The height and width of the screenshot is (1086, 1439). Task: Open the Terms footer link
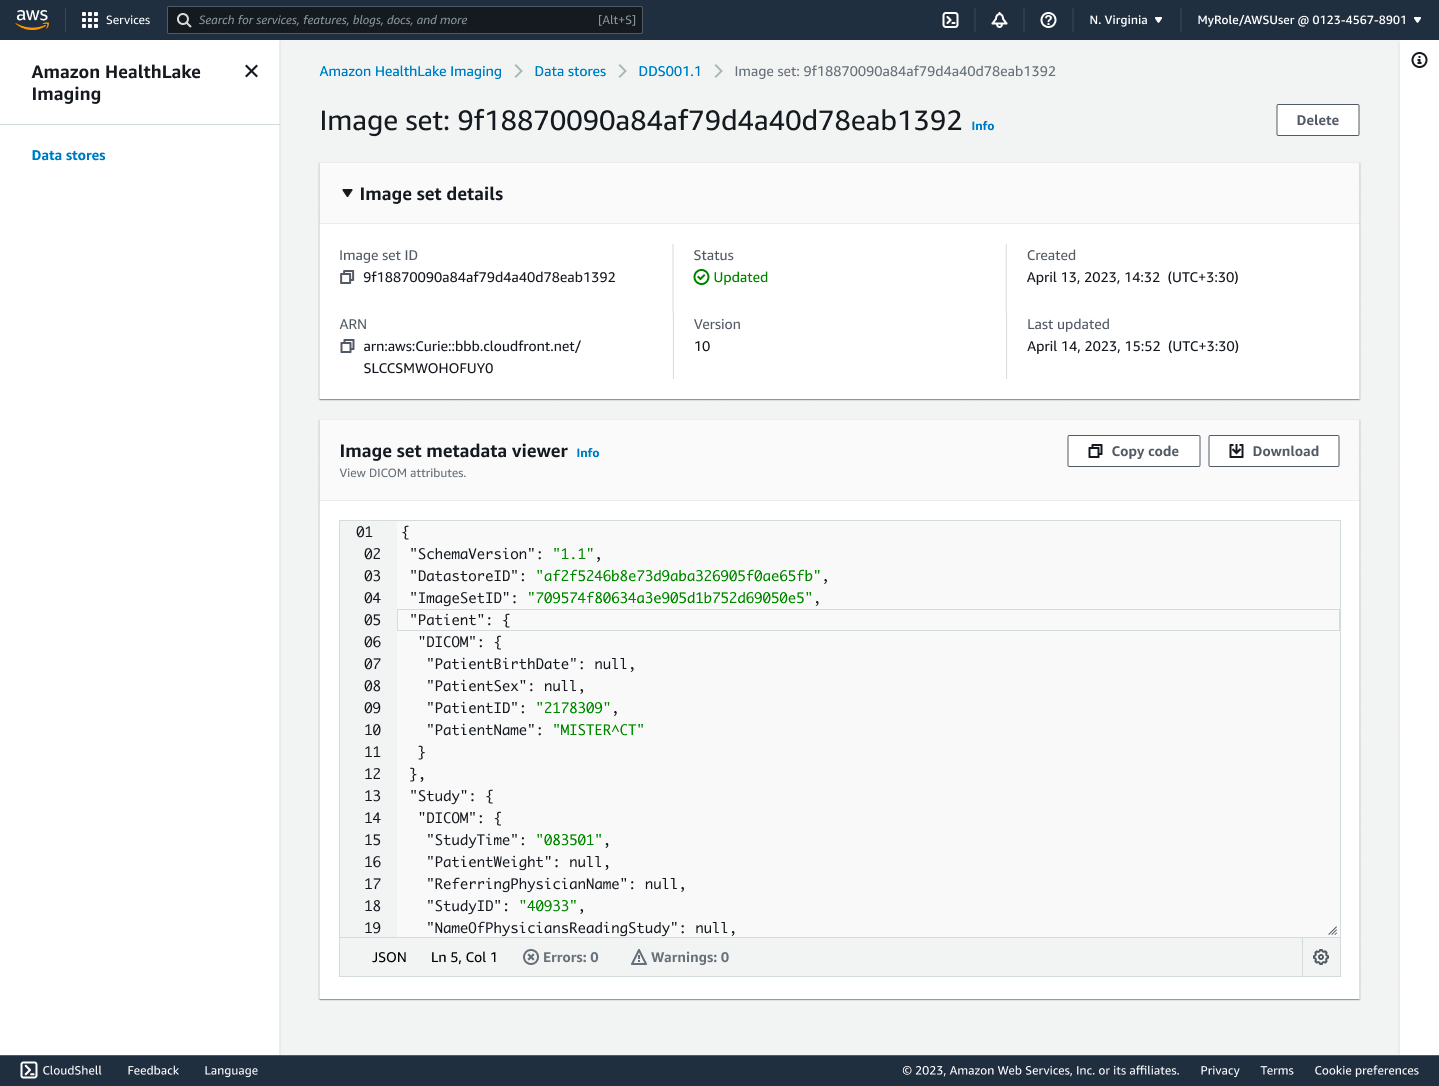click(1277, 1070)
